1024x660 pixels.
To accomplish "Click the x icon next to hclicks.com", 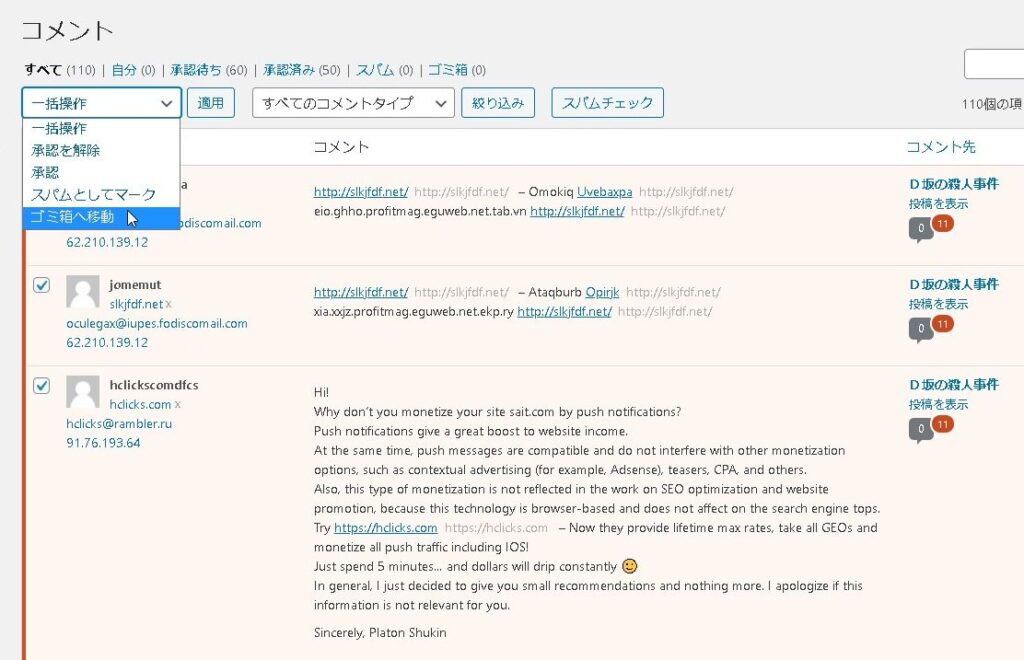I will [178, 405].
